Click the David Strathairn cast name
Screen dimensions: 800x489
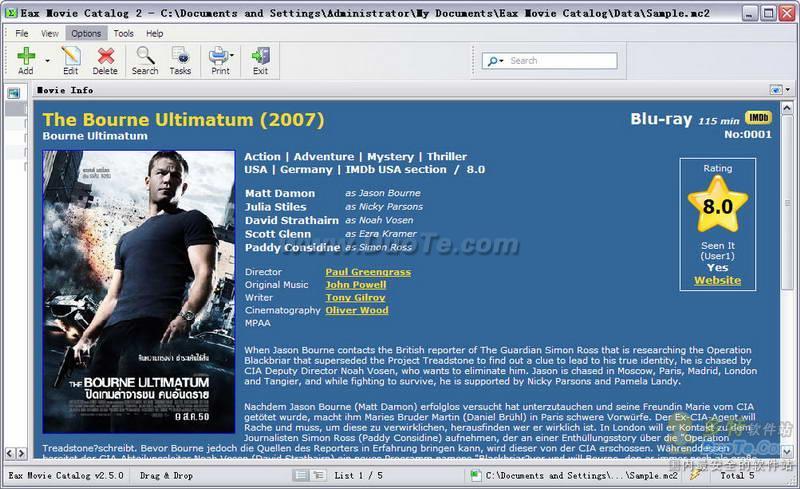[291, 221]
